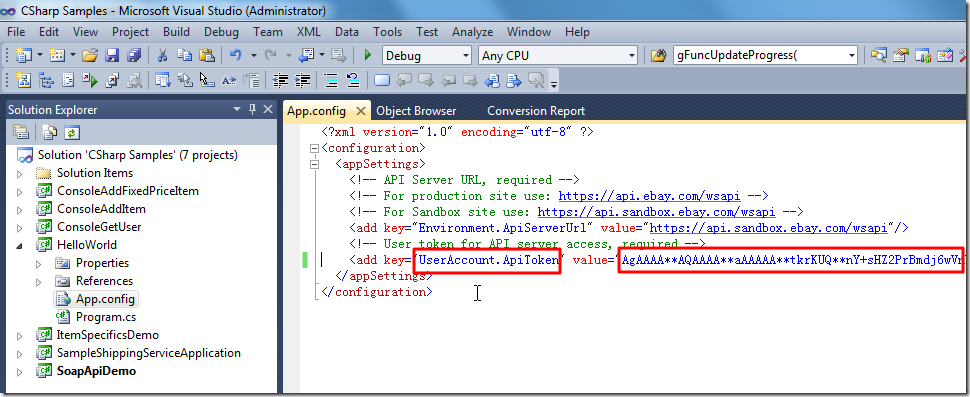970x397 pixels.
Task: Open the File menu
Action: point(16,32)
